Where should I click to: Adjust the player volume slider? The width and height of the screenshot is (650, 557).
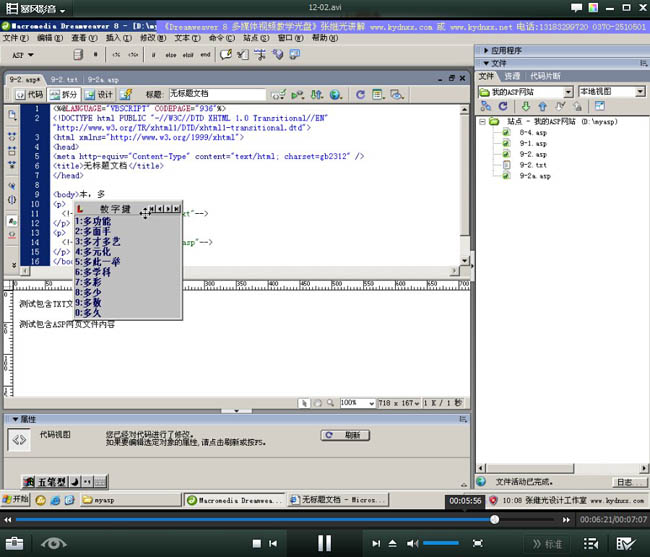(441, 543)
